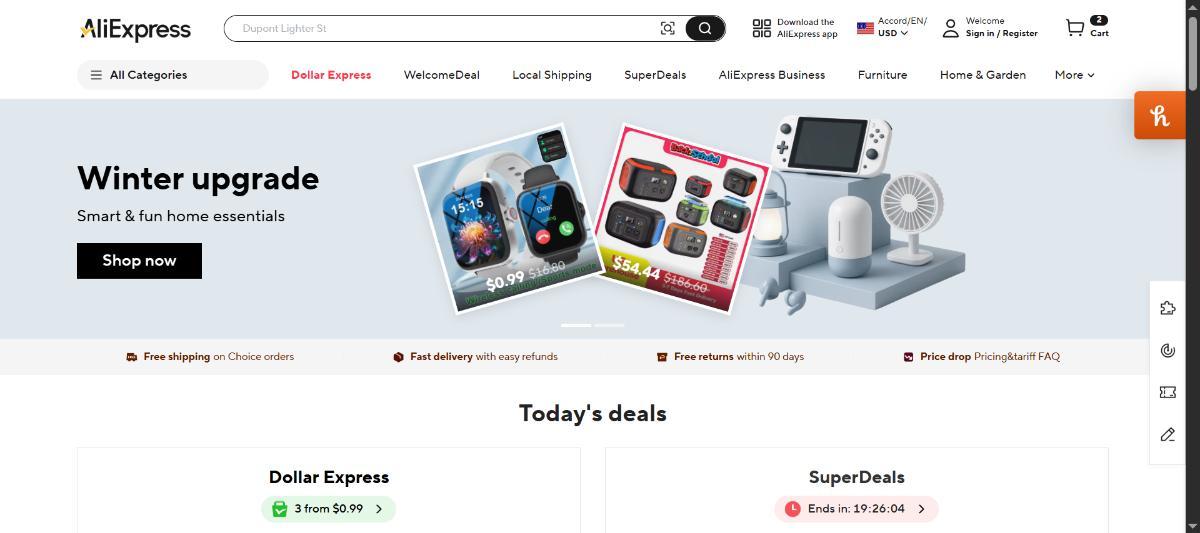Open the SuperDeals Ends in countdown chevron
The image size is (1200, 533).
921,509
